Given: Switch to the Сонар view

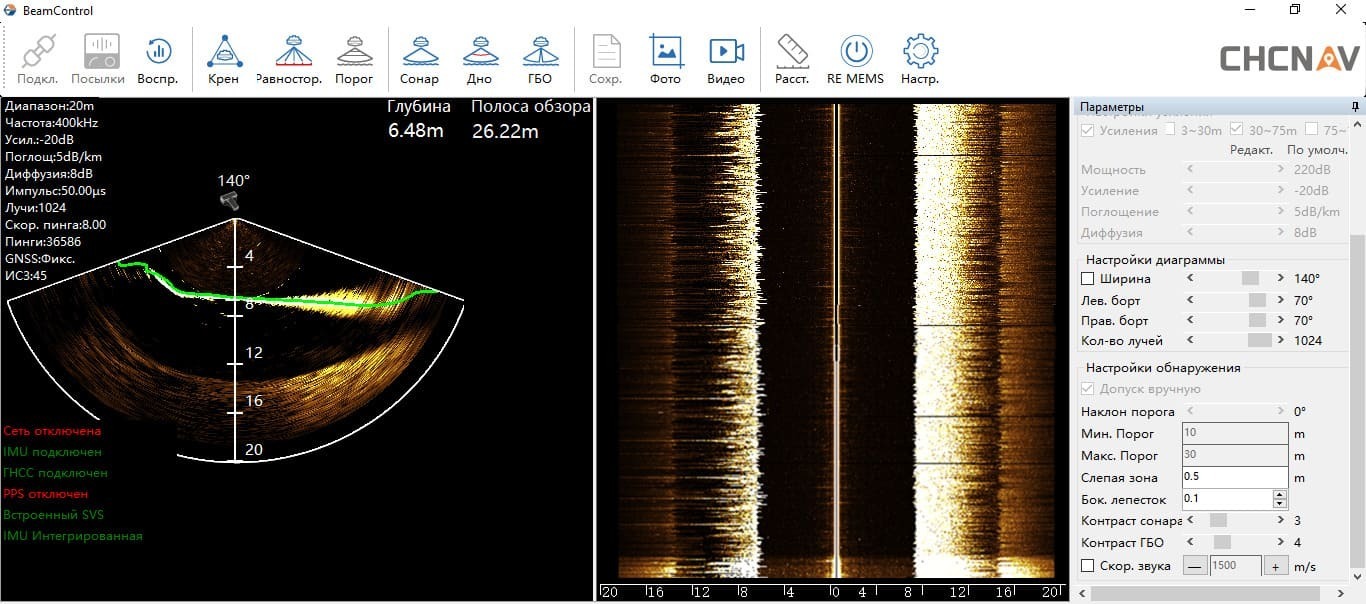Looking at the screenshot, I should [419, 59].
